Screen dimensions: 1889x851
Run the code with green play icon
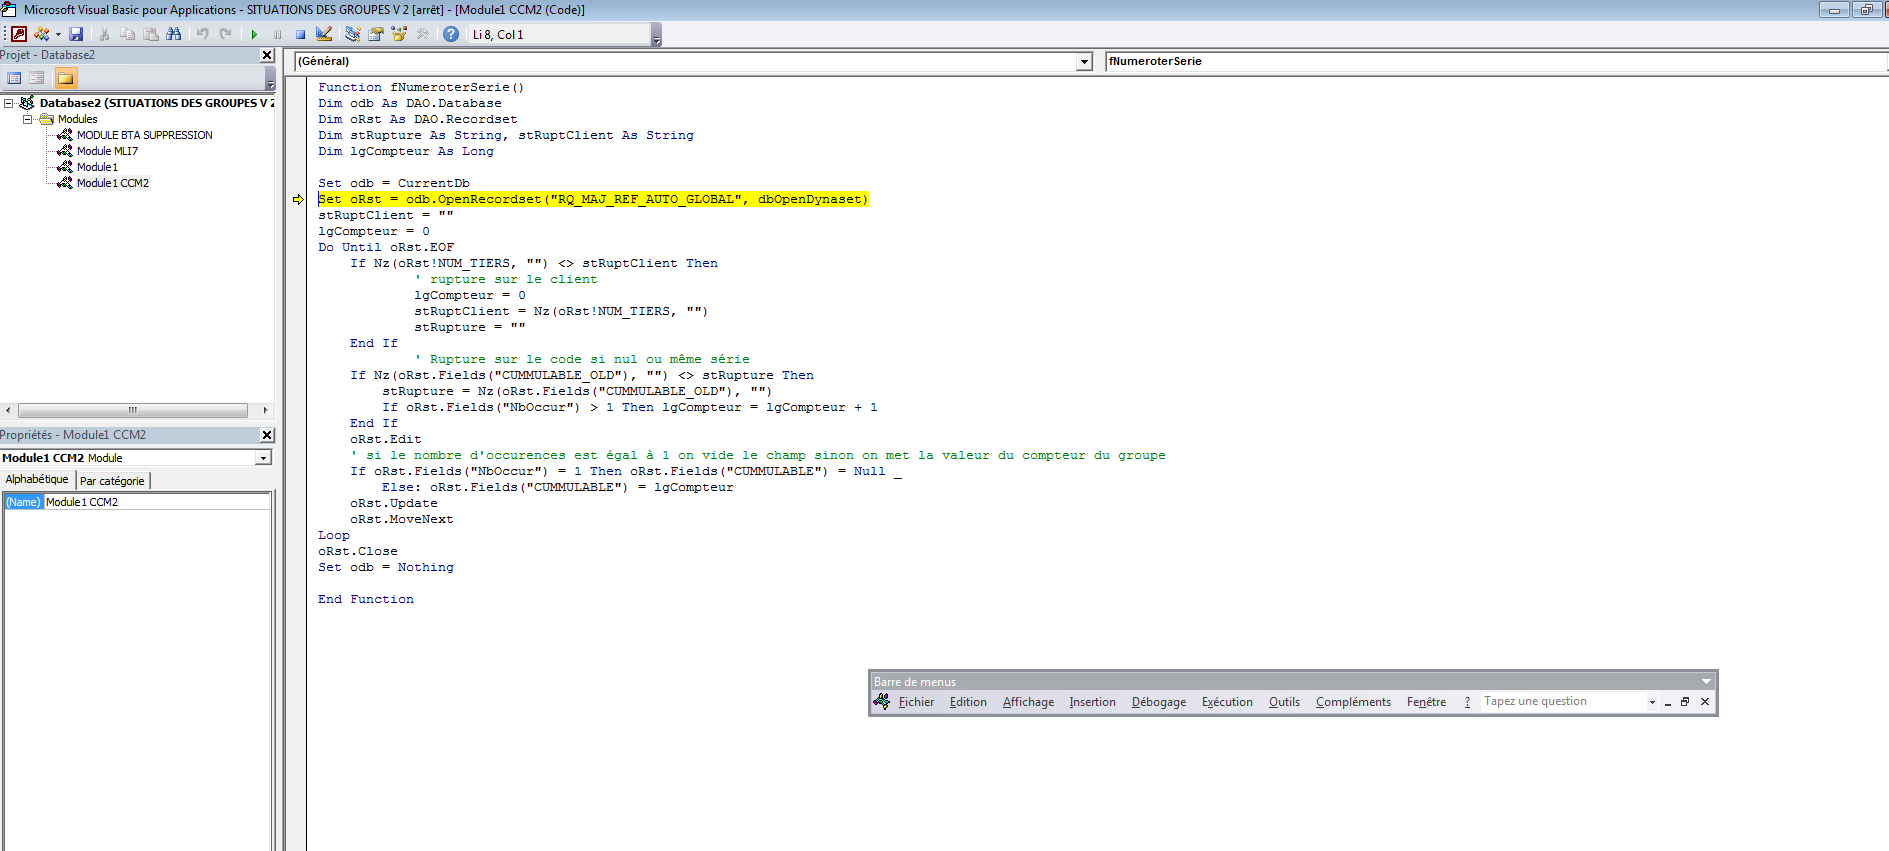254,34
